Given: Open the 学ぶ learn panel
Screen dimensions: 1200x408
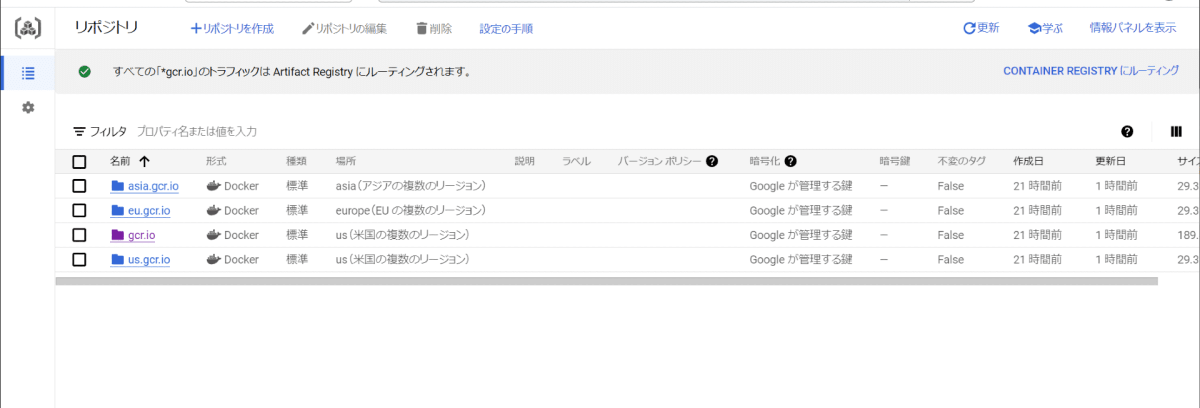Looking at the screenshot, I should tap(1045, 28).
